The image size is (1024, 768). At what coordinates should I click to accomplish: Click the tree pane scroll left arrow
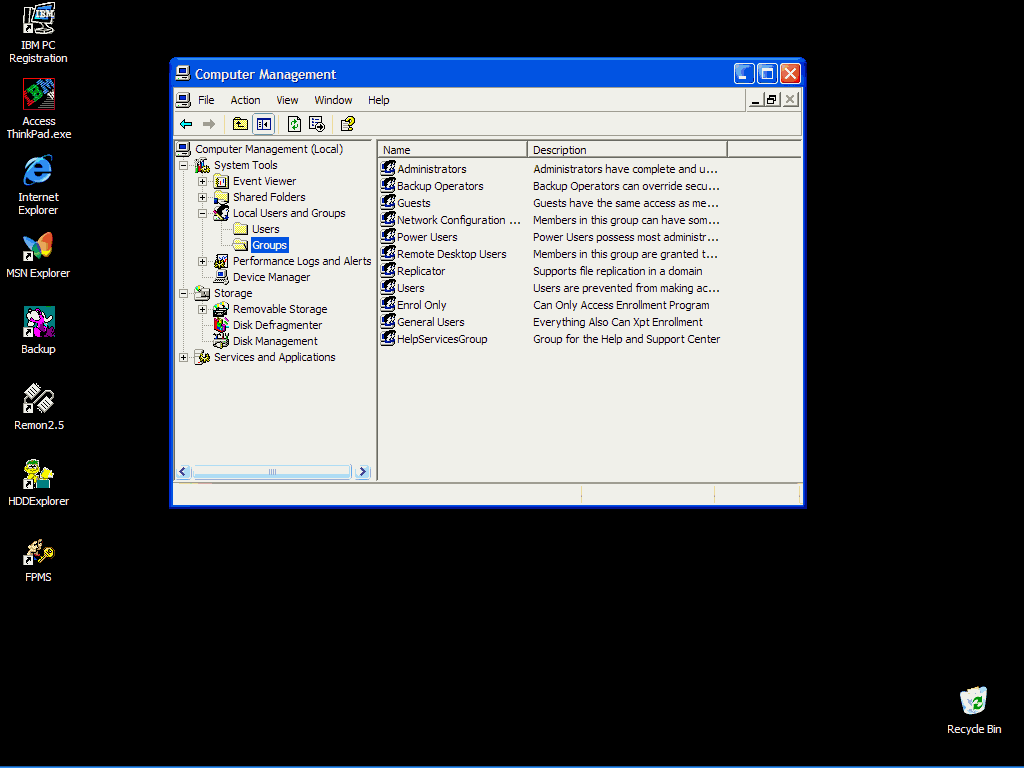(x=184, y=472)
